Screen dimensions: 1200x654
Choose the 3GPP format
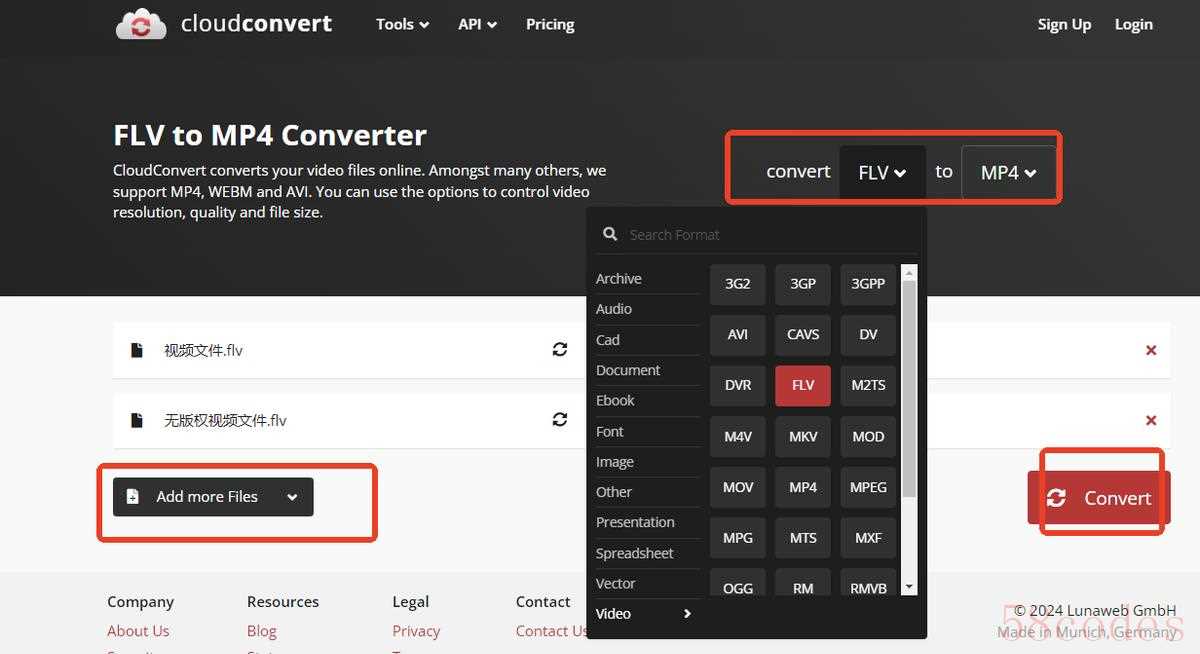coord(868,284)
